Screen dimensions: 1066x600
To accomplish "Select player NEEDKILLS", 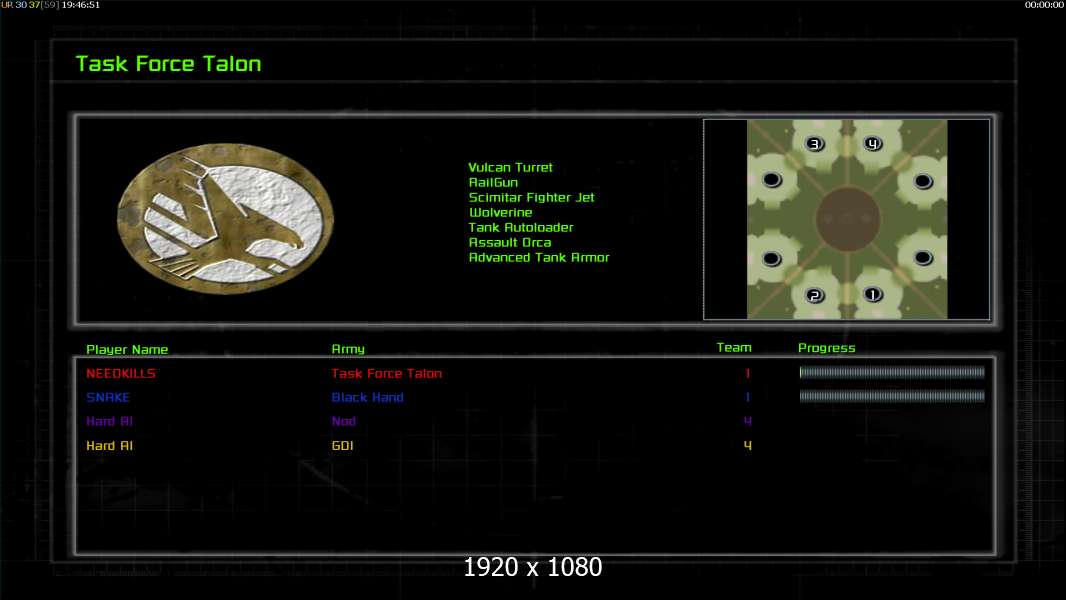I will click(x=120, y=373).
